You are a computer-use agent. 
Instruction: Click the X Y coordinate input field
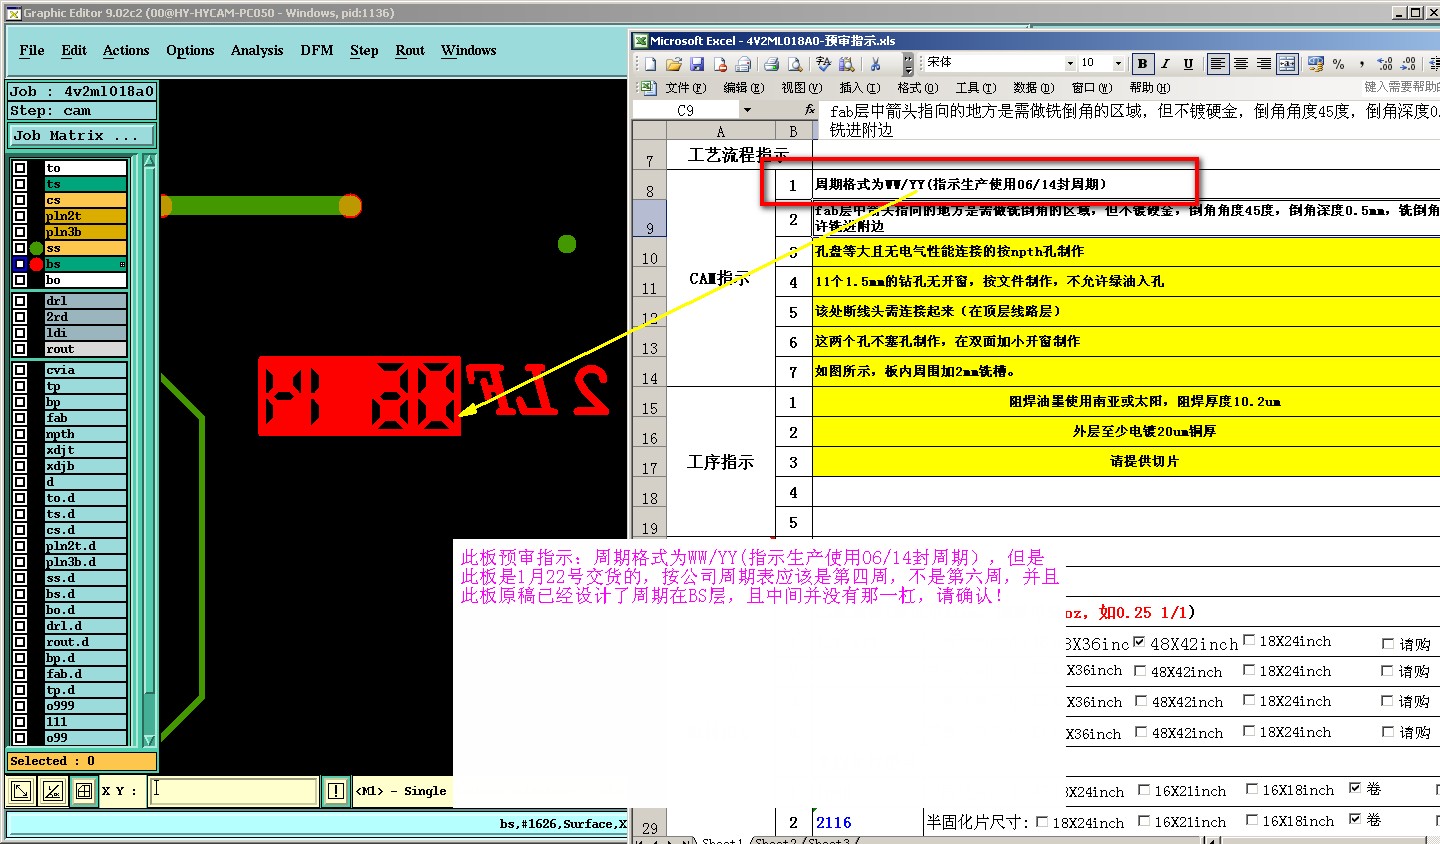pyautogui.click(x=234, y=791)
